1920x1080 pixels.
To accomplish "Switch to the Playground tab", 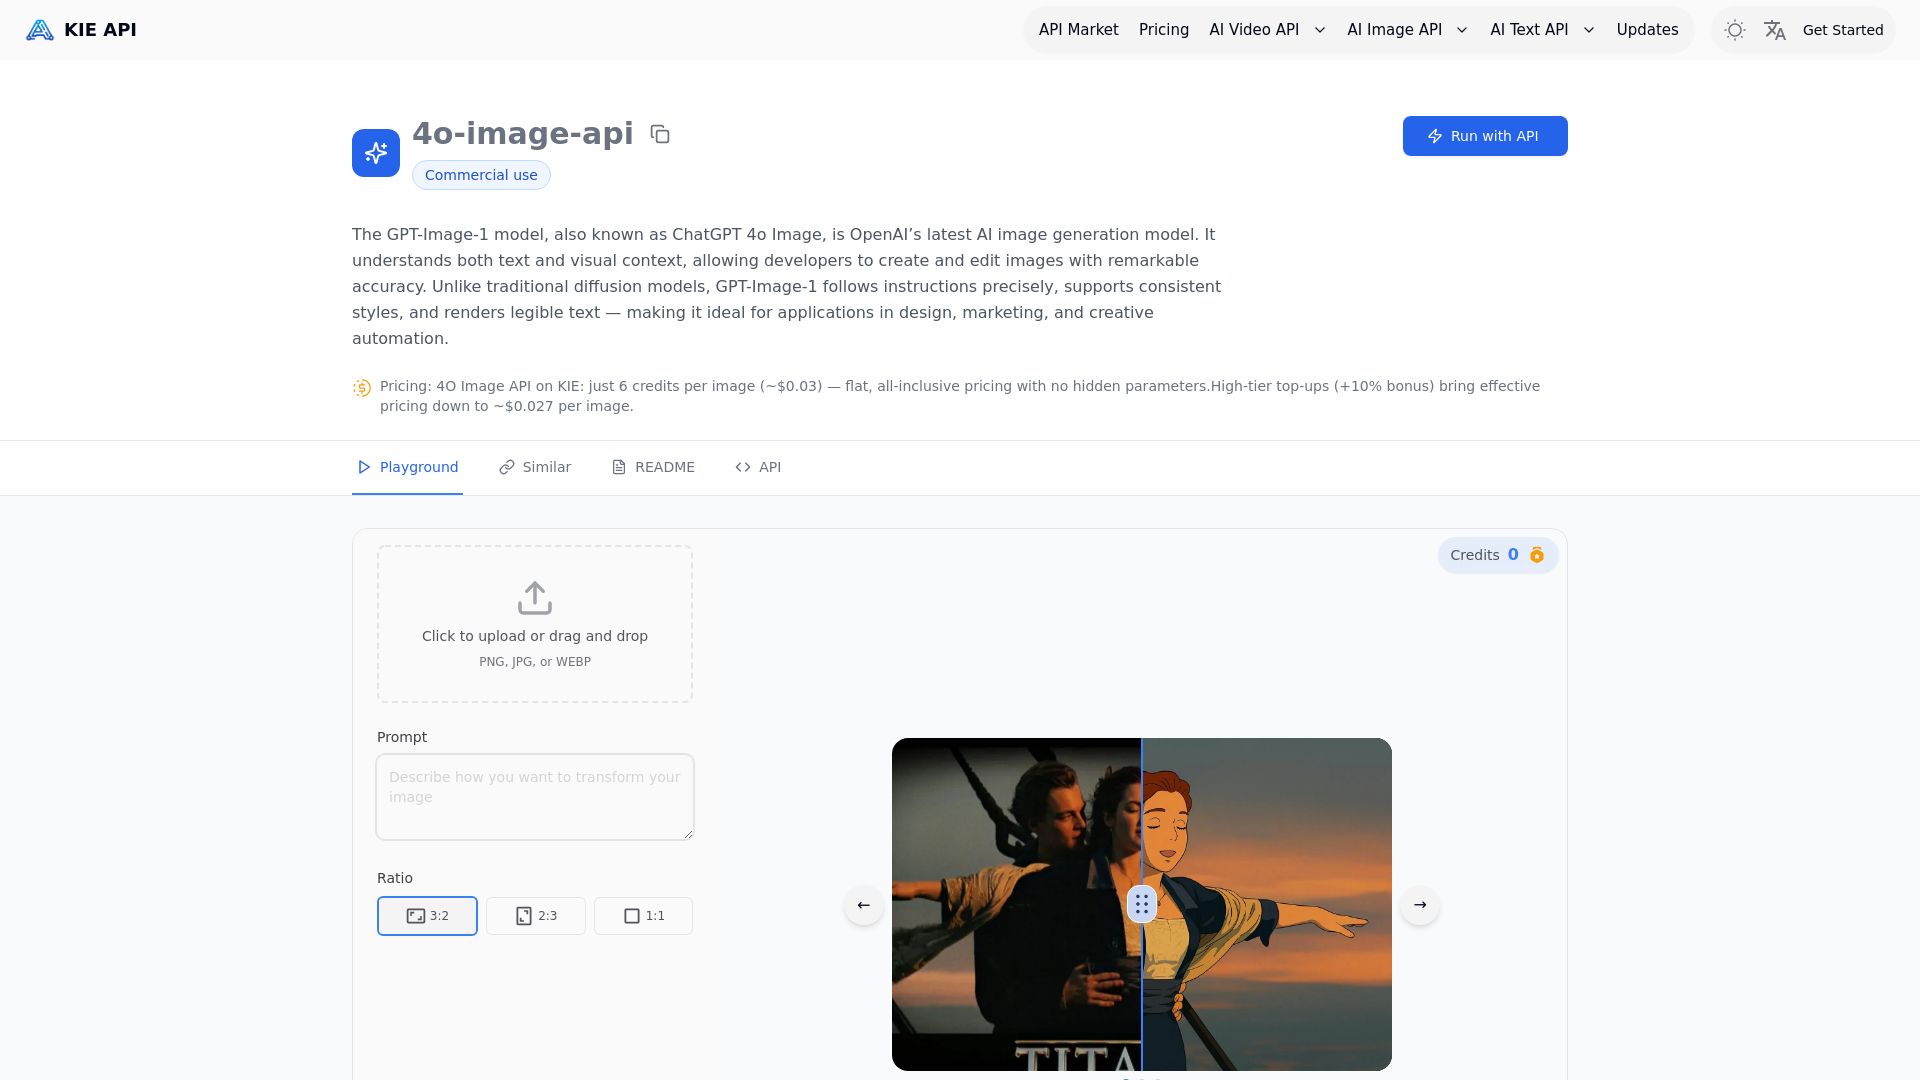I will [x=407, y=467].
